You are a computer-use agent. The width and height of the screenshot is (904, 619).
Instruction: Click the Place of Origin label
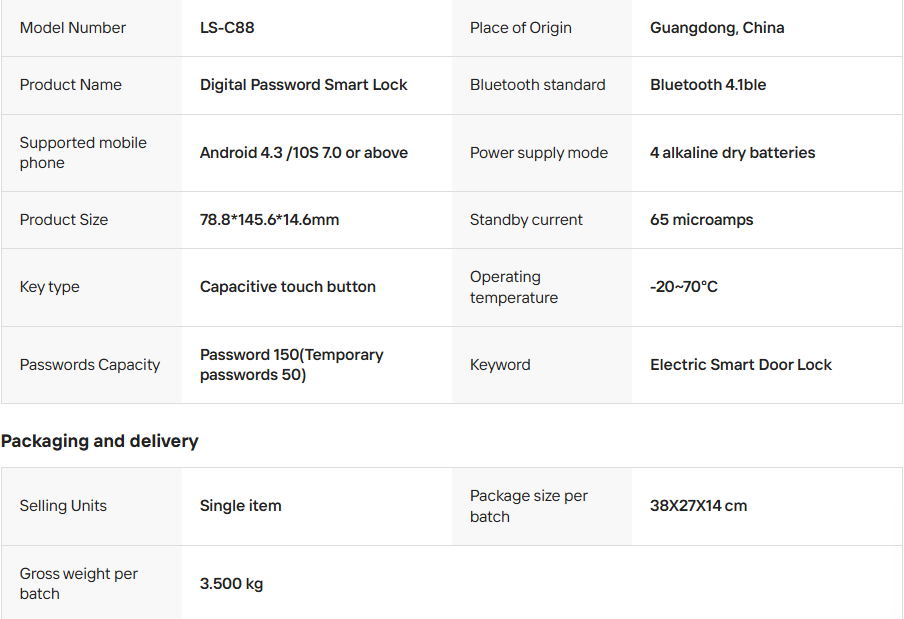(520, 28)
